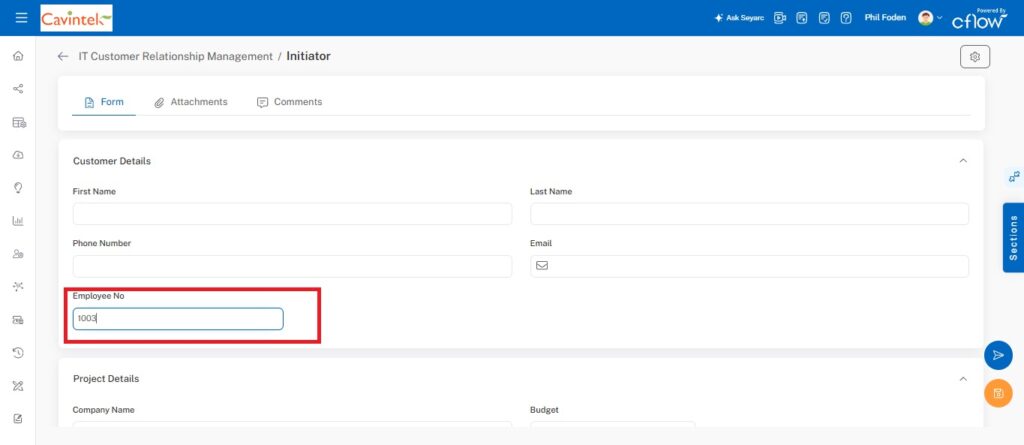The width and height of the screenshot is (1024, 445).
Task: Click the Ask Seyarc button
Action: (x=739, y=18)
